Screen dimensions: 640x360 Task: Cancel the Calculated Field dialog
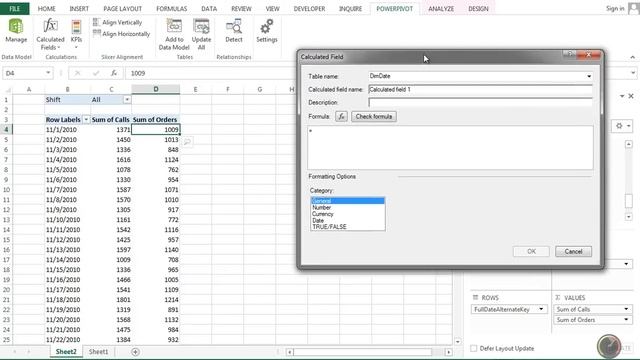(x=573, y=251)
